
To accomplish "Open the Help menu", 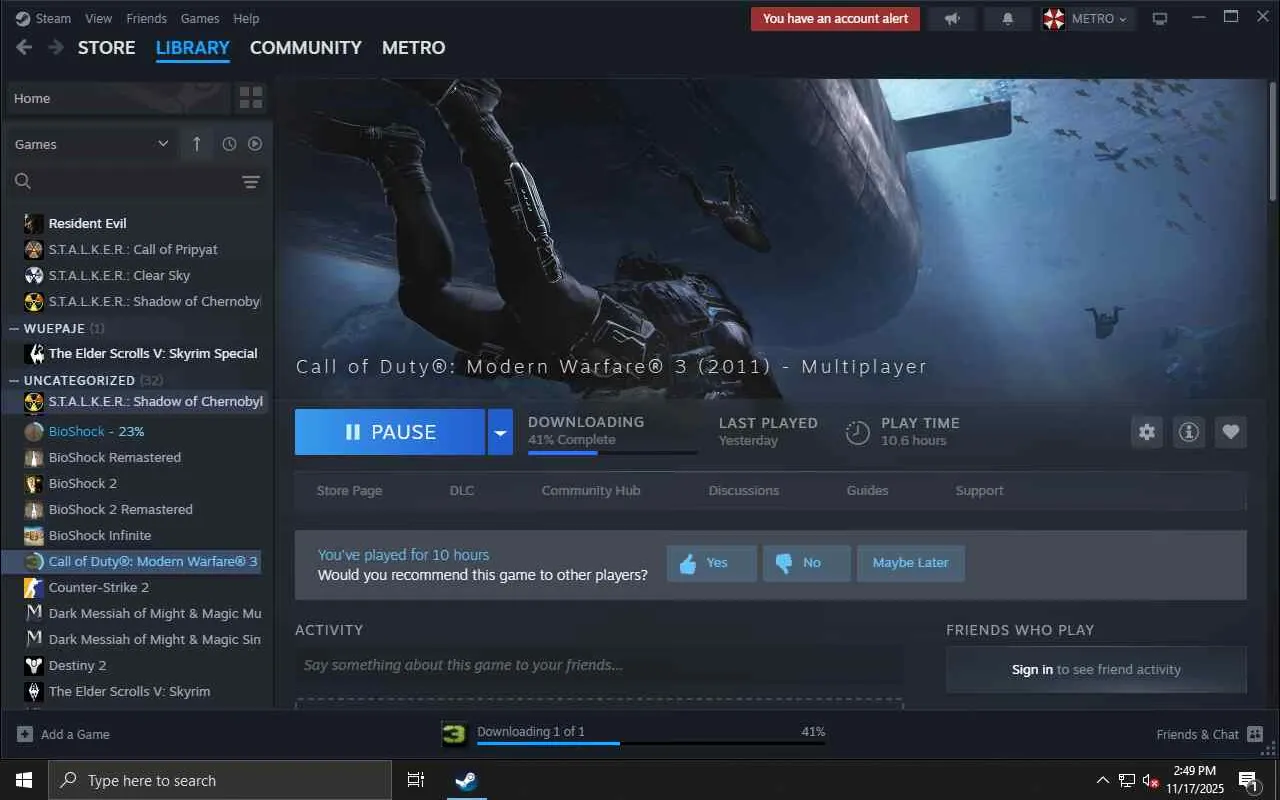I will pyautogui.click(x=246, y=18).
